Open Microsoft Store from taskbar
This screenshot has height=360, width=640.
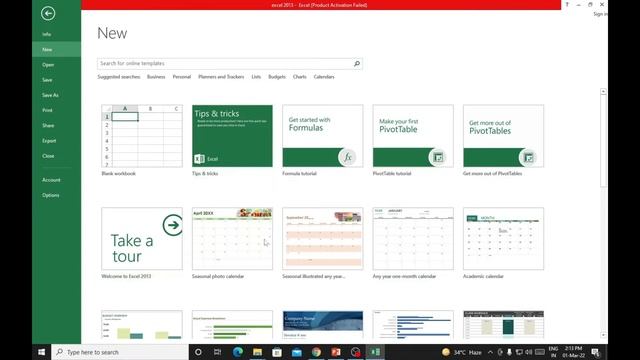click(277, 352)
